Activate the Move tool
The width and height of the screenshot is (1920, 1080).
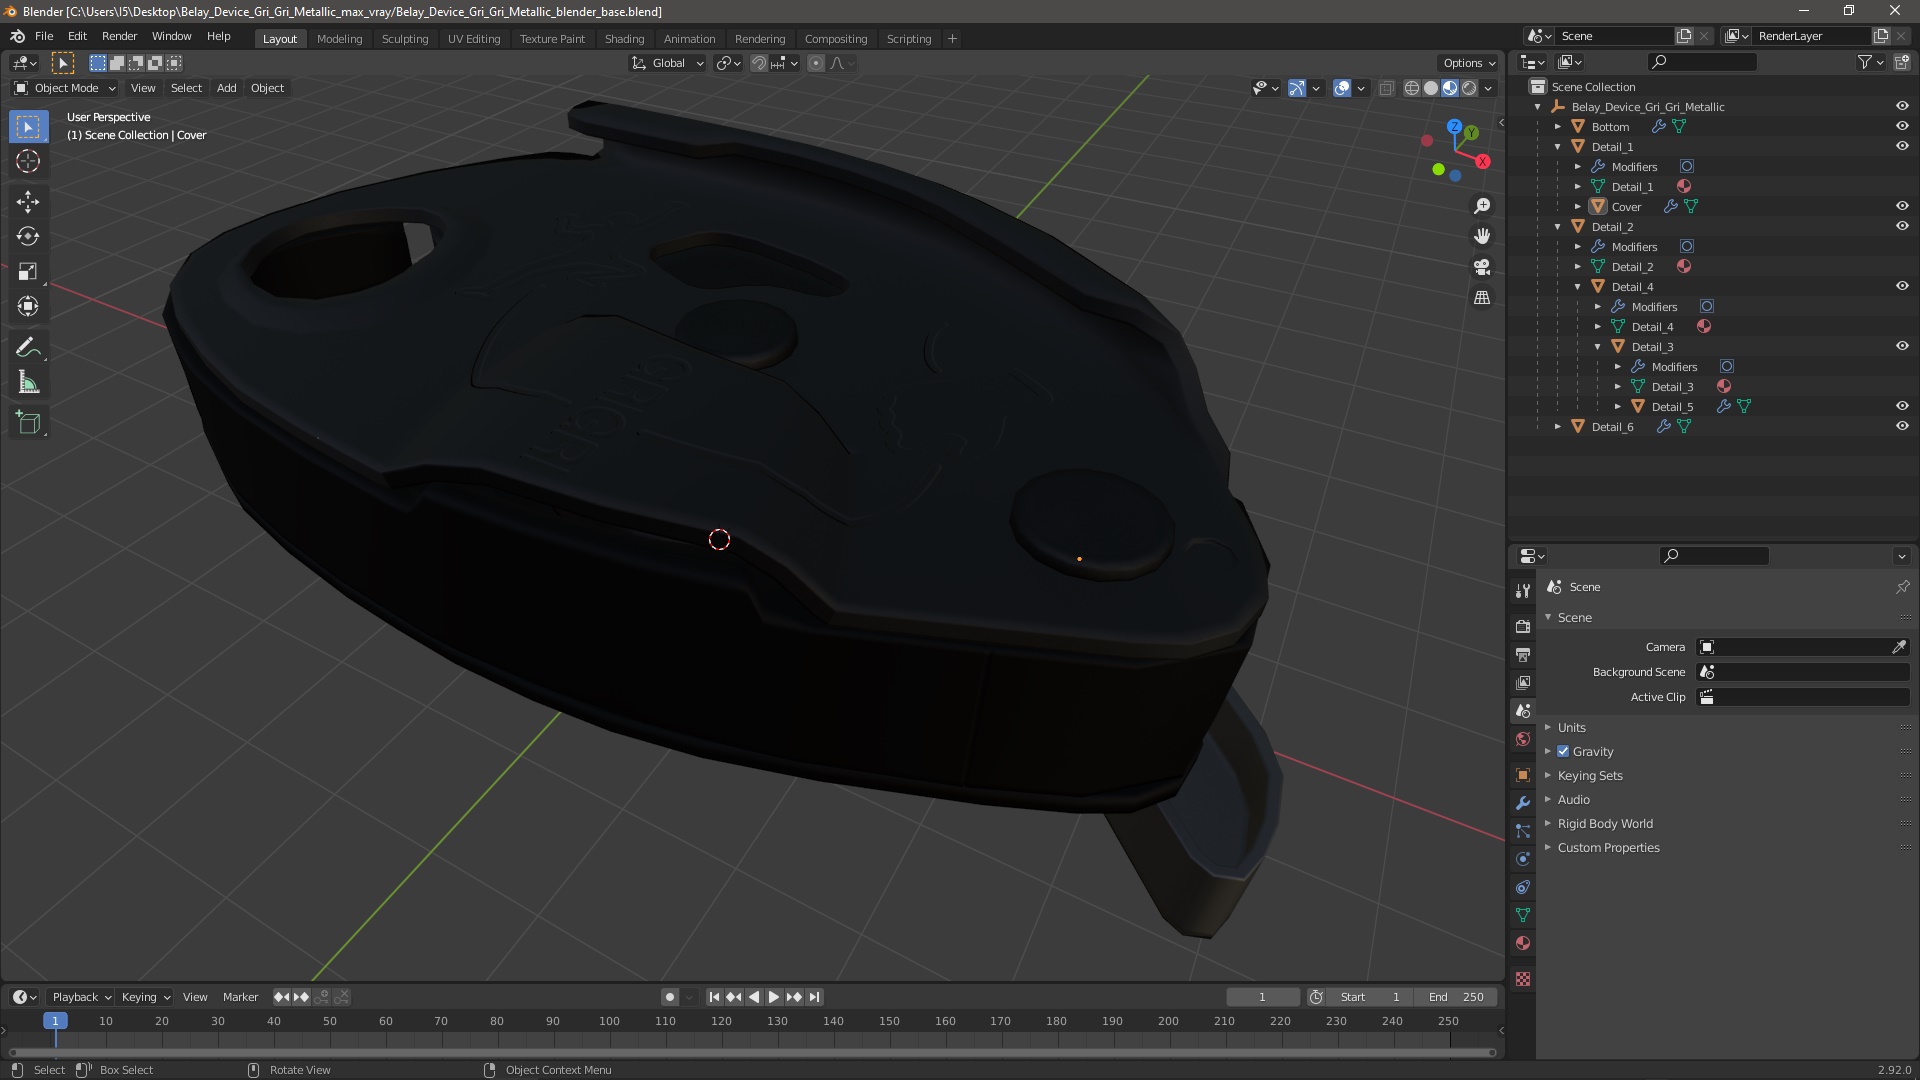coord(28,202)
